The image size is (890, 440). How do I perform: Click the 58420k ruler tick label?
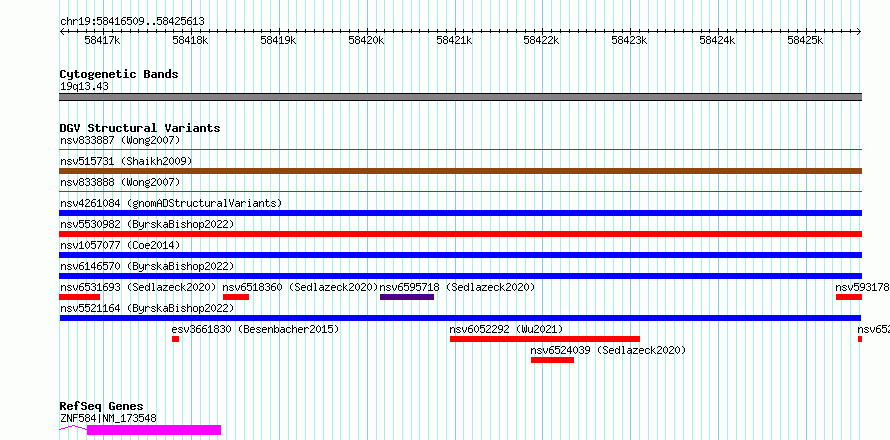pos(366,40)
